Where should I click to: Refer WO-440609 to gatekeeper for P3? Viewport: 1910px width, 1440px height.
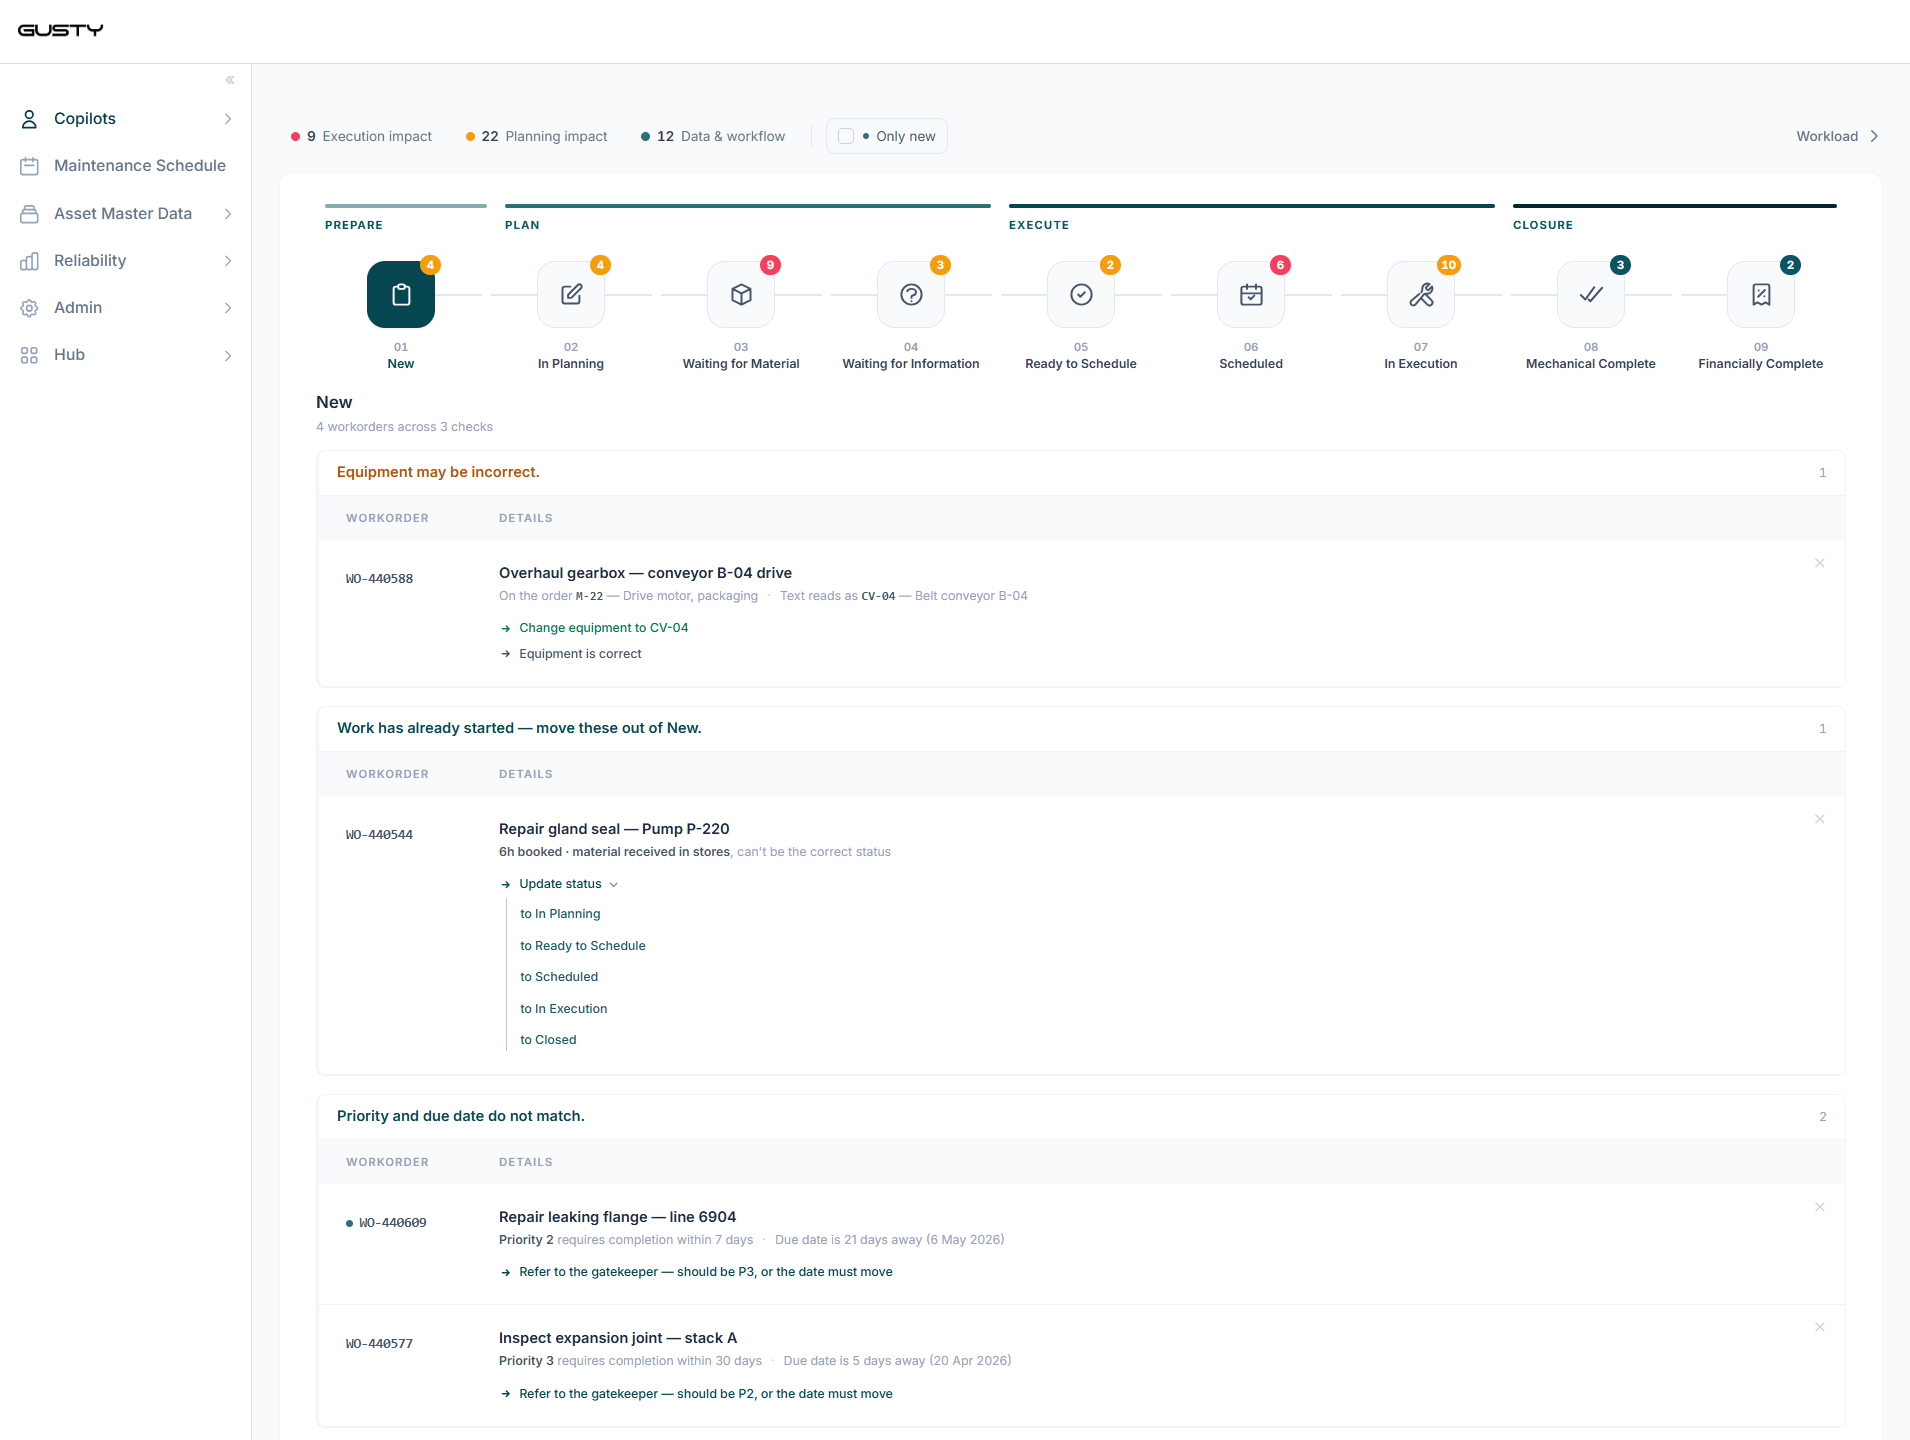705,1272
